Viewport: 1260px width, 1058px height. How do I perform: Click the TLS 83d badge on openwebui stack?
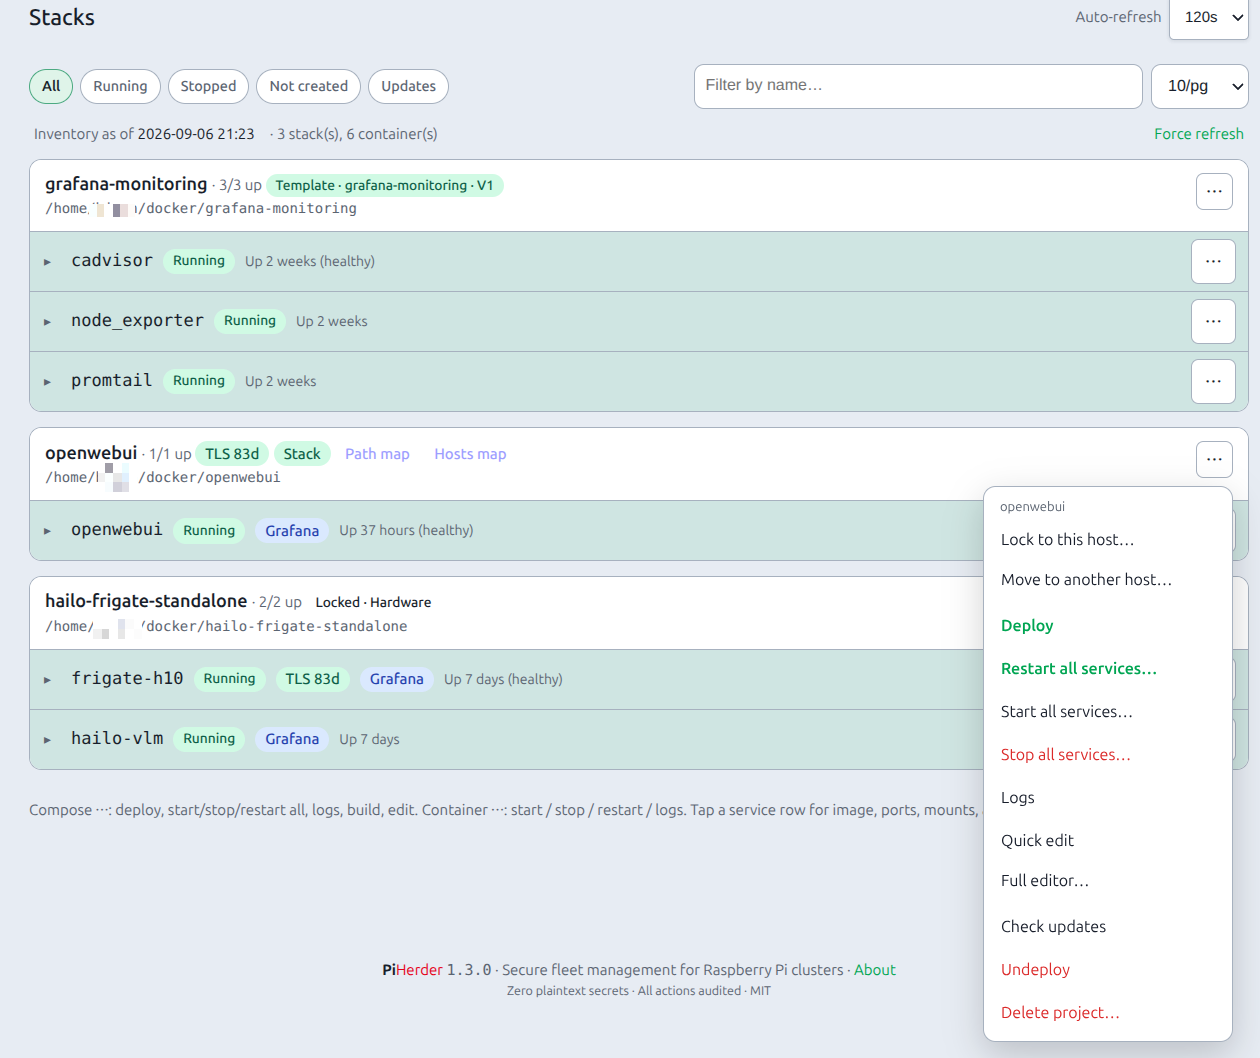(232, 454)
